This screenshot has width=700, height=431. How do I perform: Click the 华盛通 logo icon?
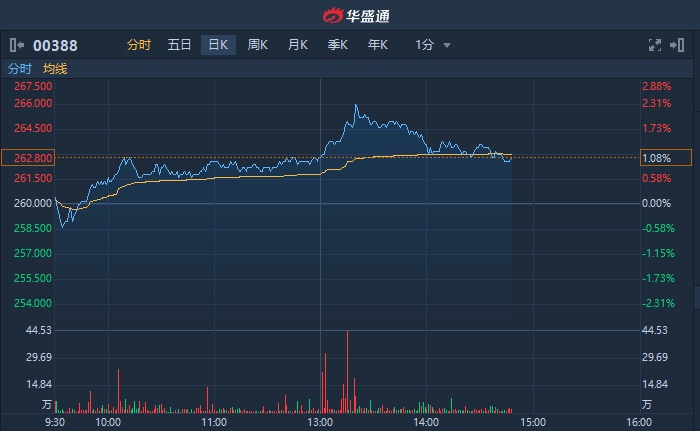[x=332, y=15]
